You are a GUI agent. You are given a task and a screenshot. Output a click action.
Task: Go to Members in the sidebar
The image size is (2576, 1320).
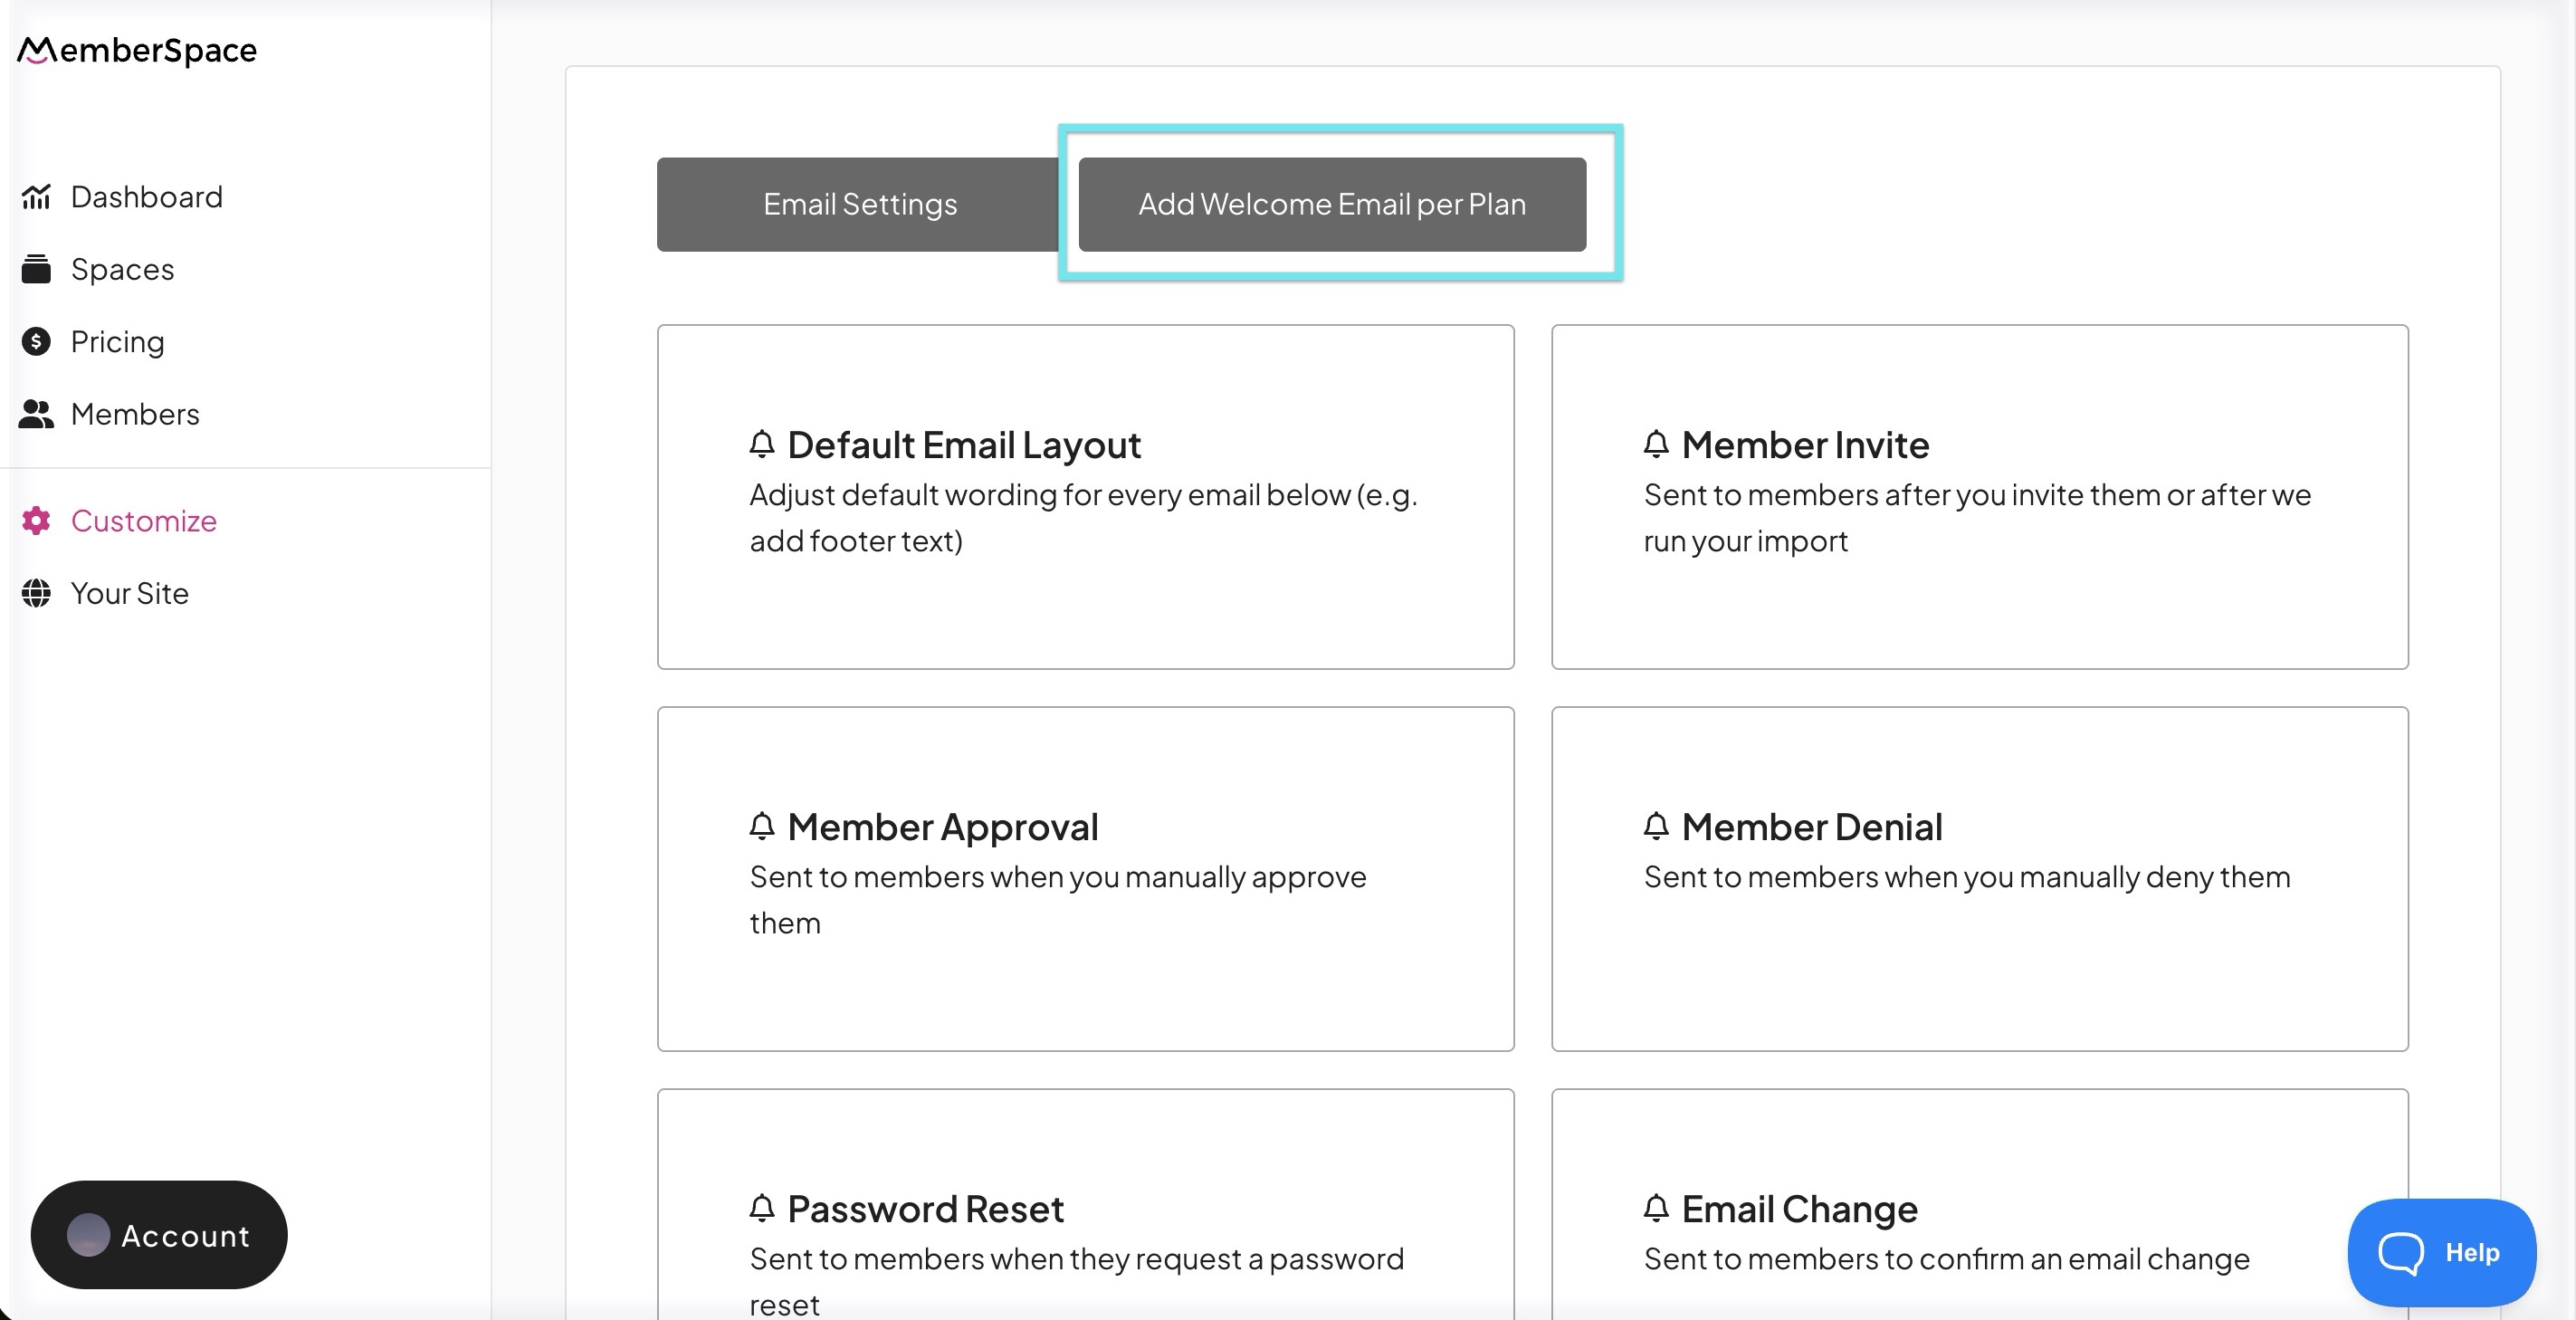(135, 414)
